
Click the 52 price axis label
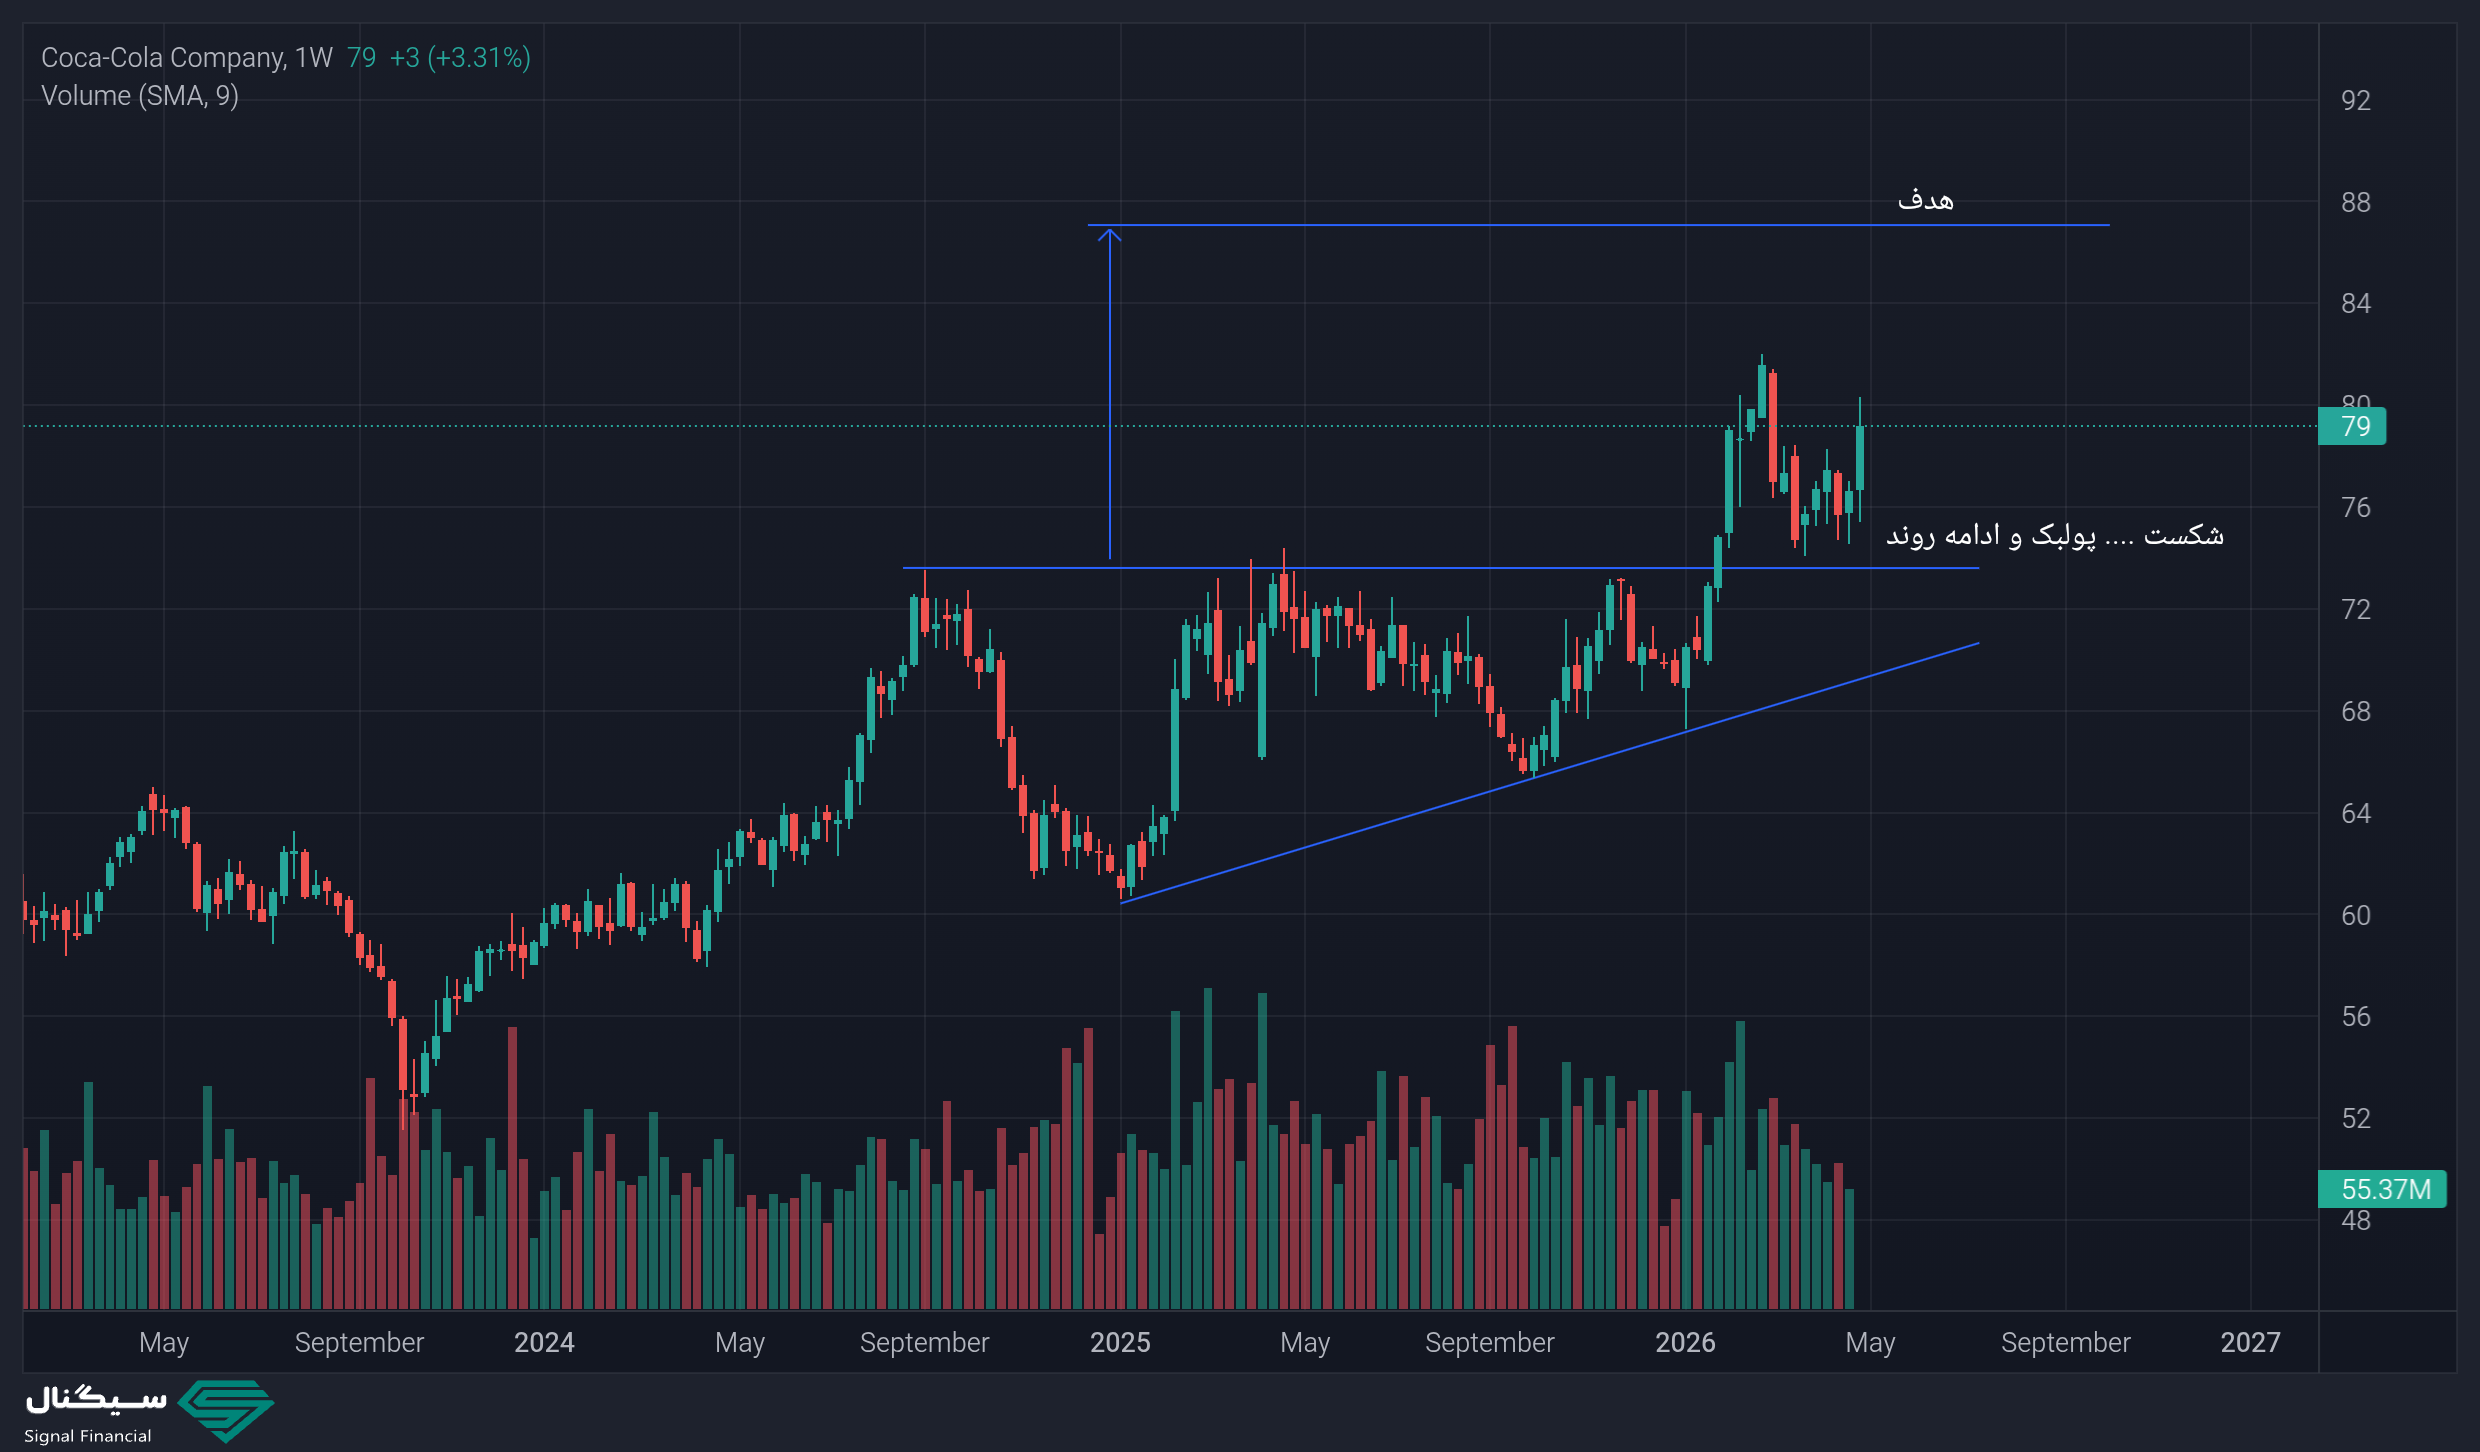tap(2356, 1118)
